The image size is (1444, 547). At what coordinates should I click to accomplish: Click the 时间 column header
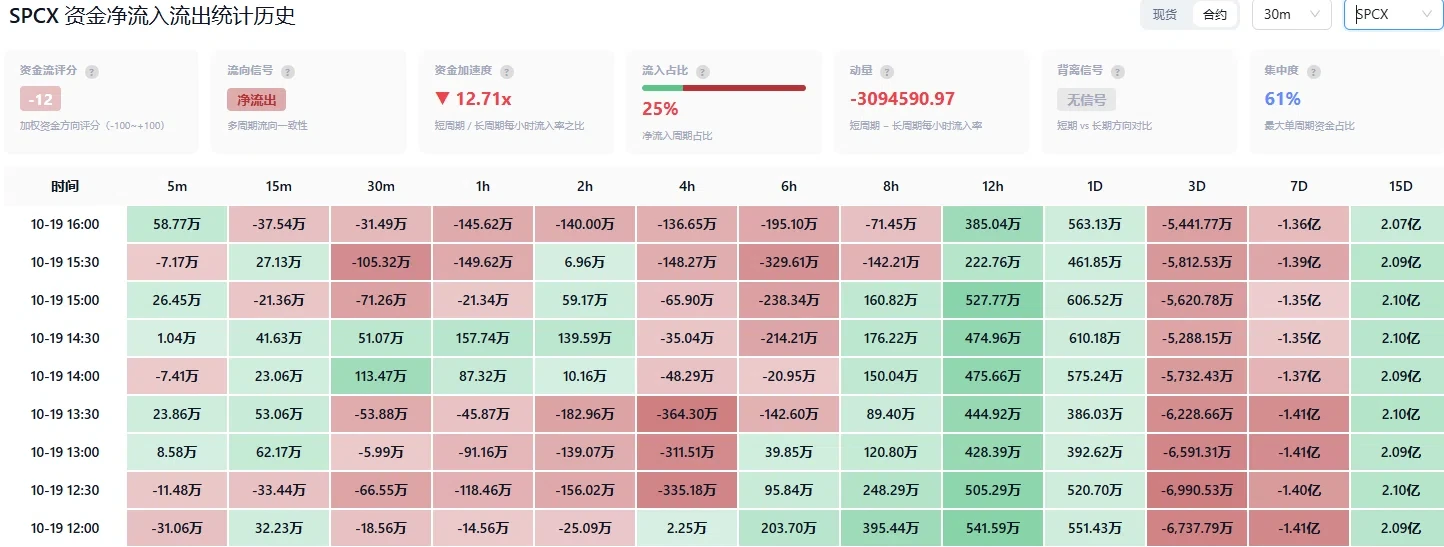65,187
